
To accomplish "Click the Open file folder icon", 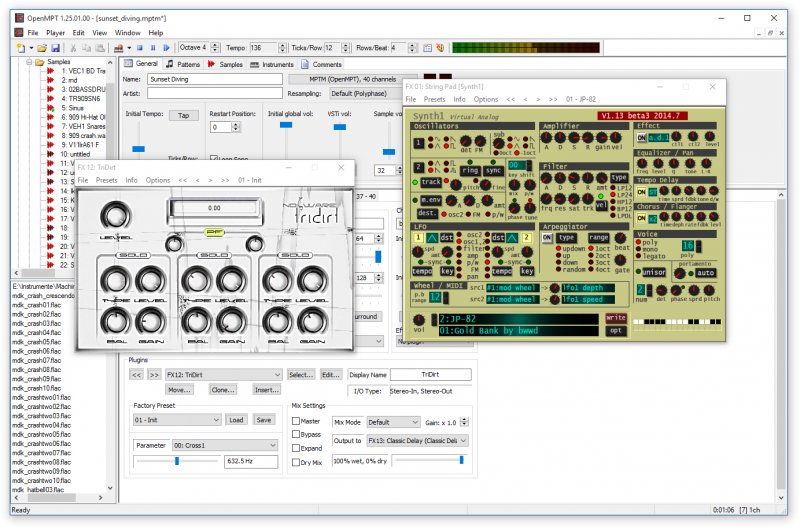I will click(x=42, y=48).
